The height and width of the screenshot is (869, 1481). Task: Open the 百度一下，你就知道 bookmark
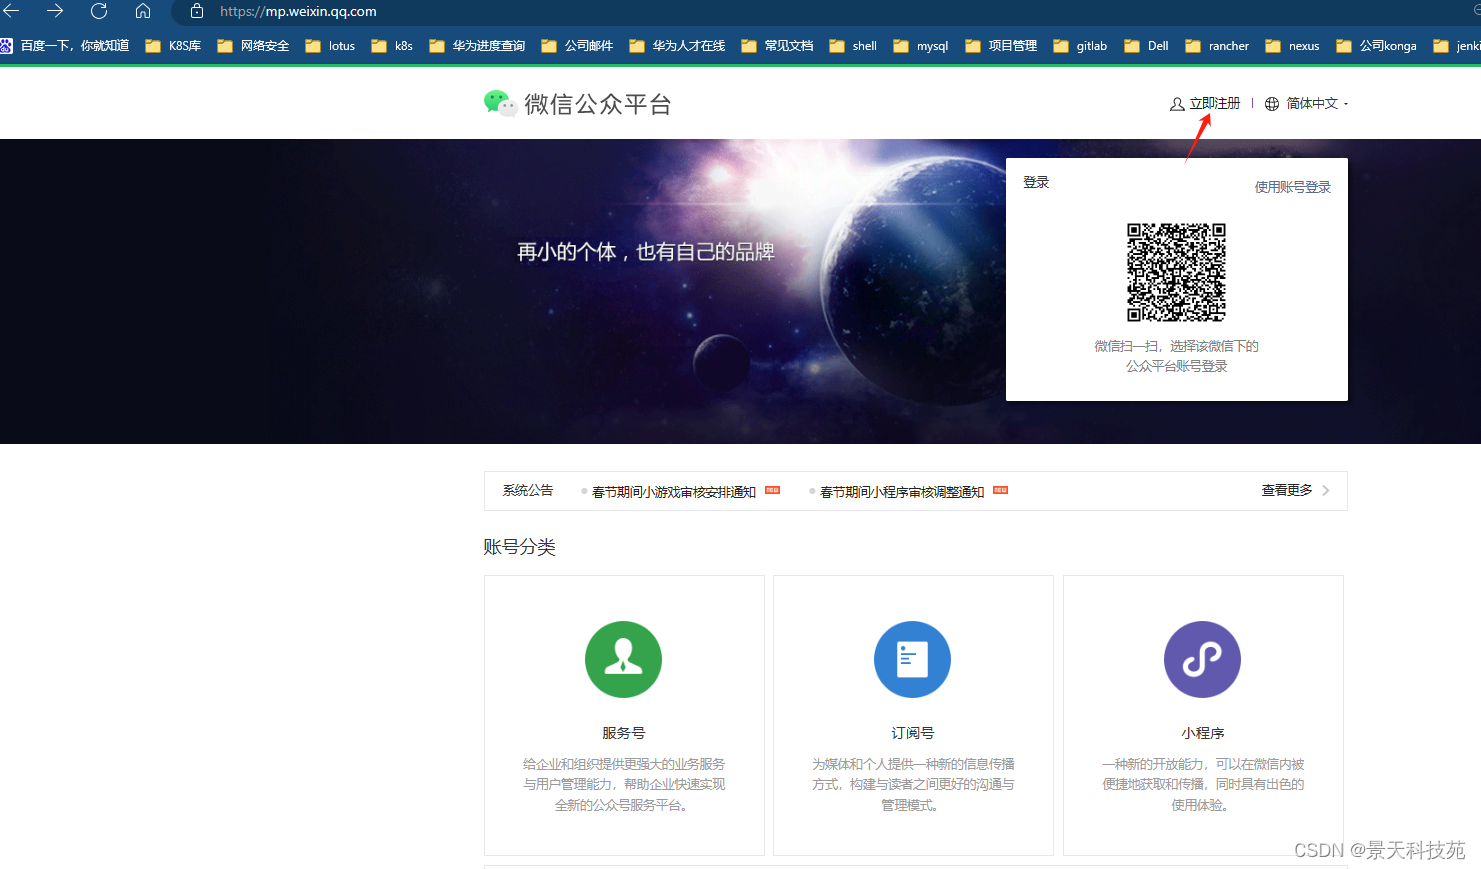click(65, 46)
